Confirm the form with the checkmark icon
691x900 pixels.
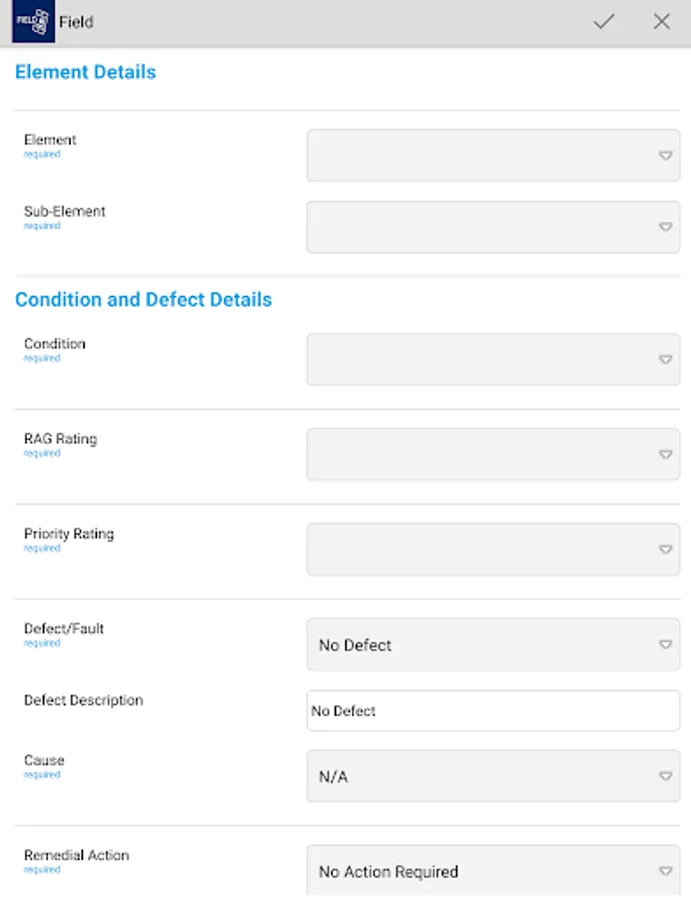tap(604, 21)
